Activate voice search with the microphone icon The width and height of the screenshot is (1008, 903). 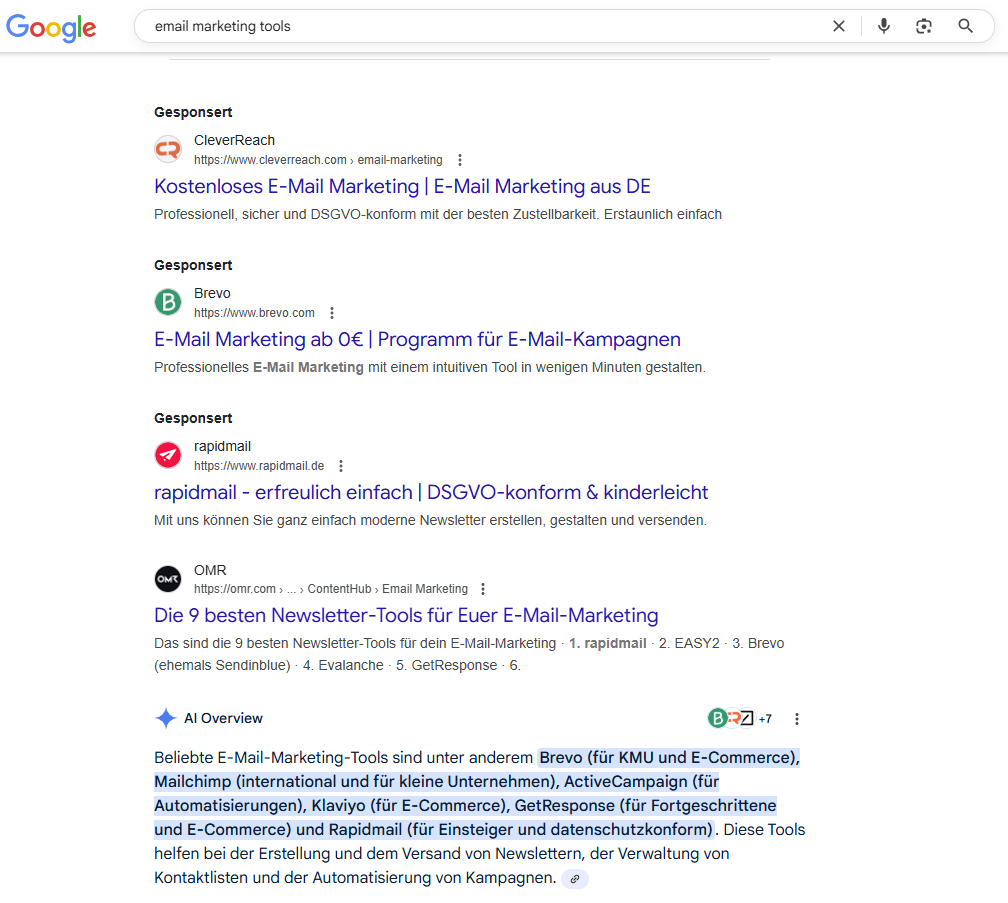click(883, 26)
